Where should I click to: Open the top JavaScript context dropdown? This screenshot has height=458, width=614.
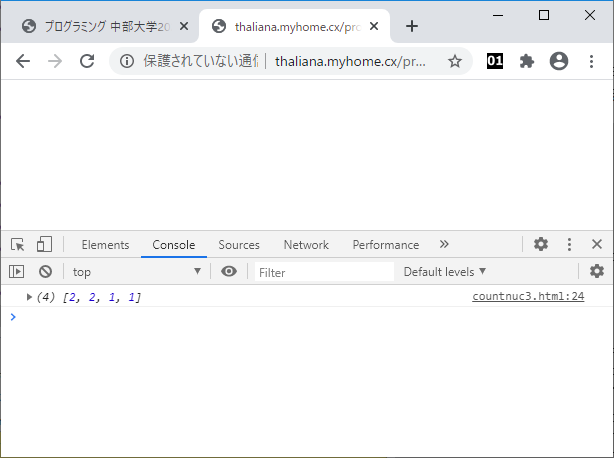pyautogui.click(x=136, y=271)
